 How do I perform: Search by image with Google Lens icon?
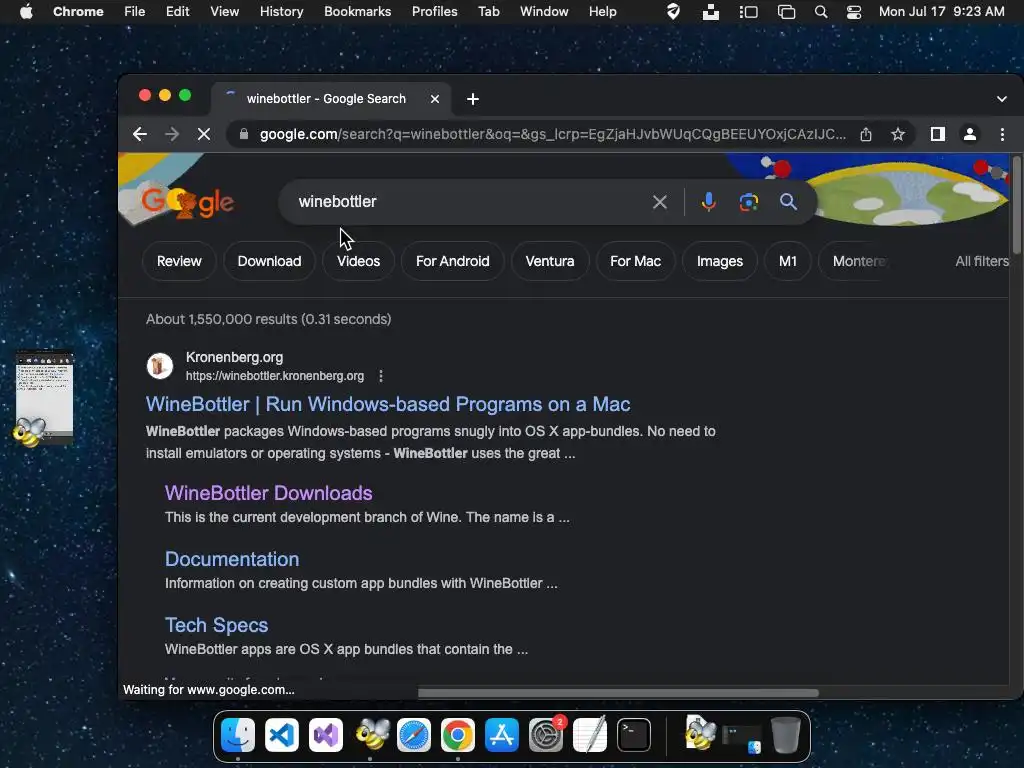pos(748,202)
